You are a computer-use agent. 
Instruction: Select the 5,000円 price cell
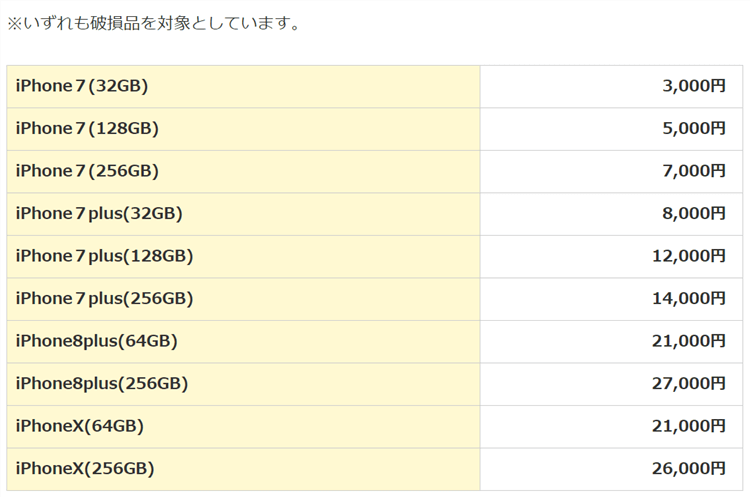point(693,129)
